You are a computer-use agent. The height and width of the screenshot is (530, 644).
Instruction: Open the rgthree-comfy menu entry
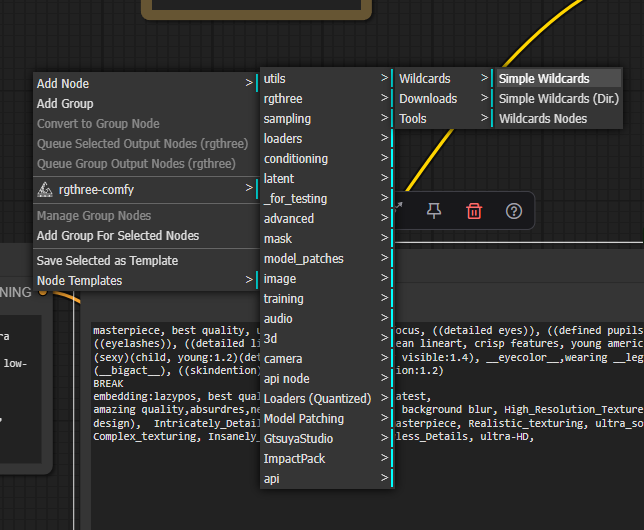click(145, 189)
